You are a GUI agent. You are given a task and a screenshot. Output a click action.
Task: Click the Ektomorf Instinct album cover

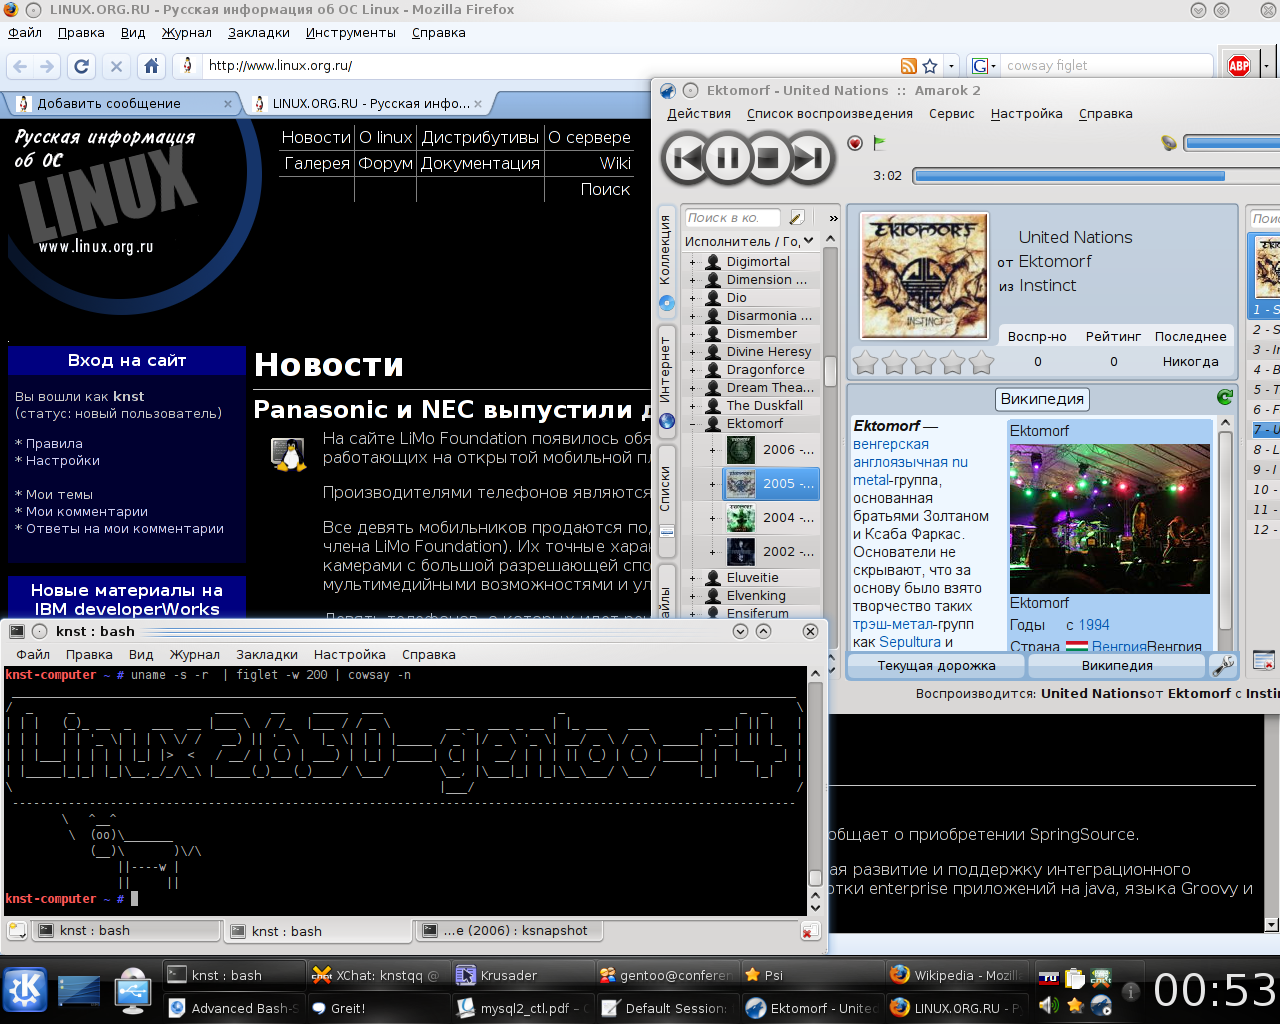point(924,276)
